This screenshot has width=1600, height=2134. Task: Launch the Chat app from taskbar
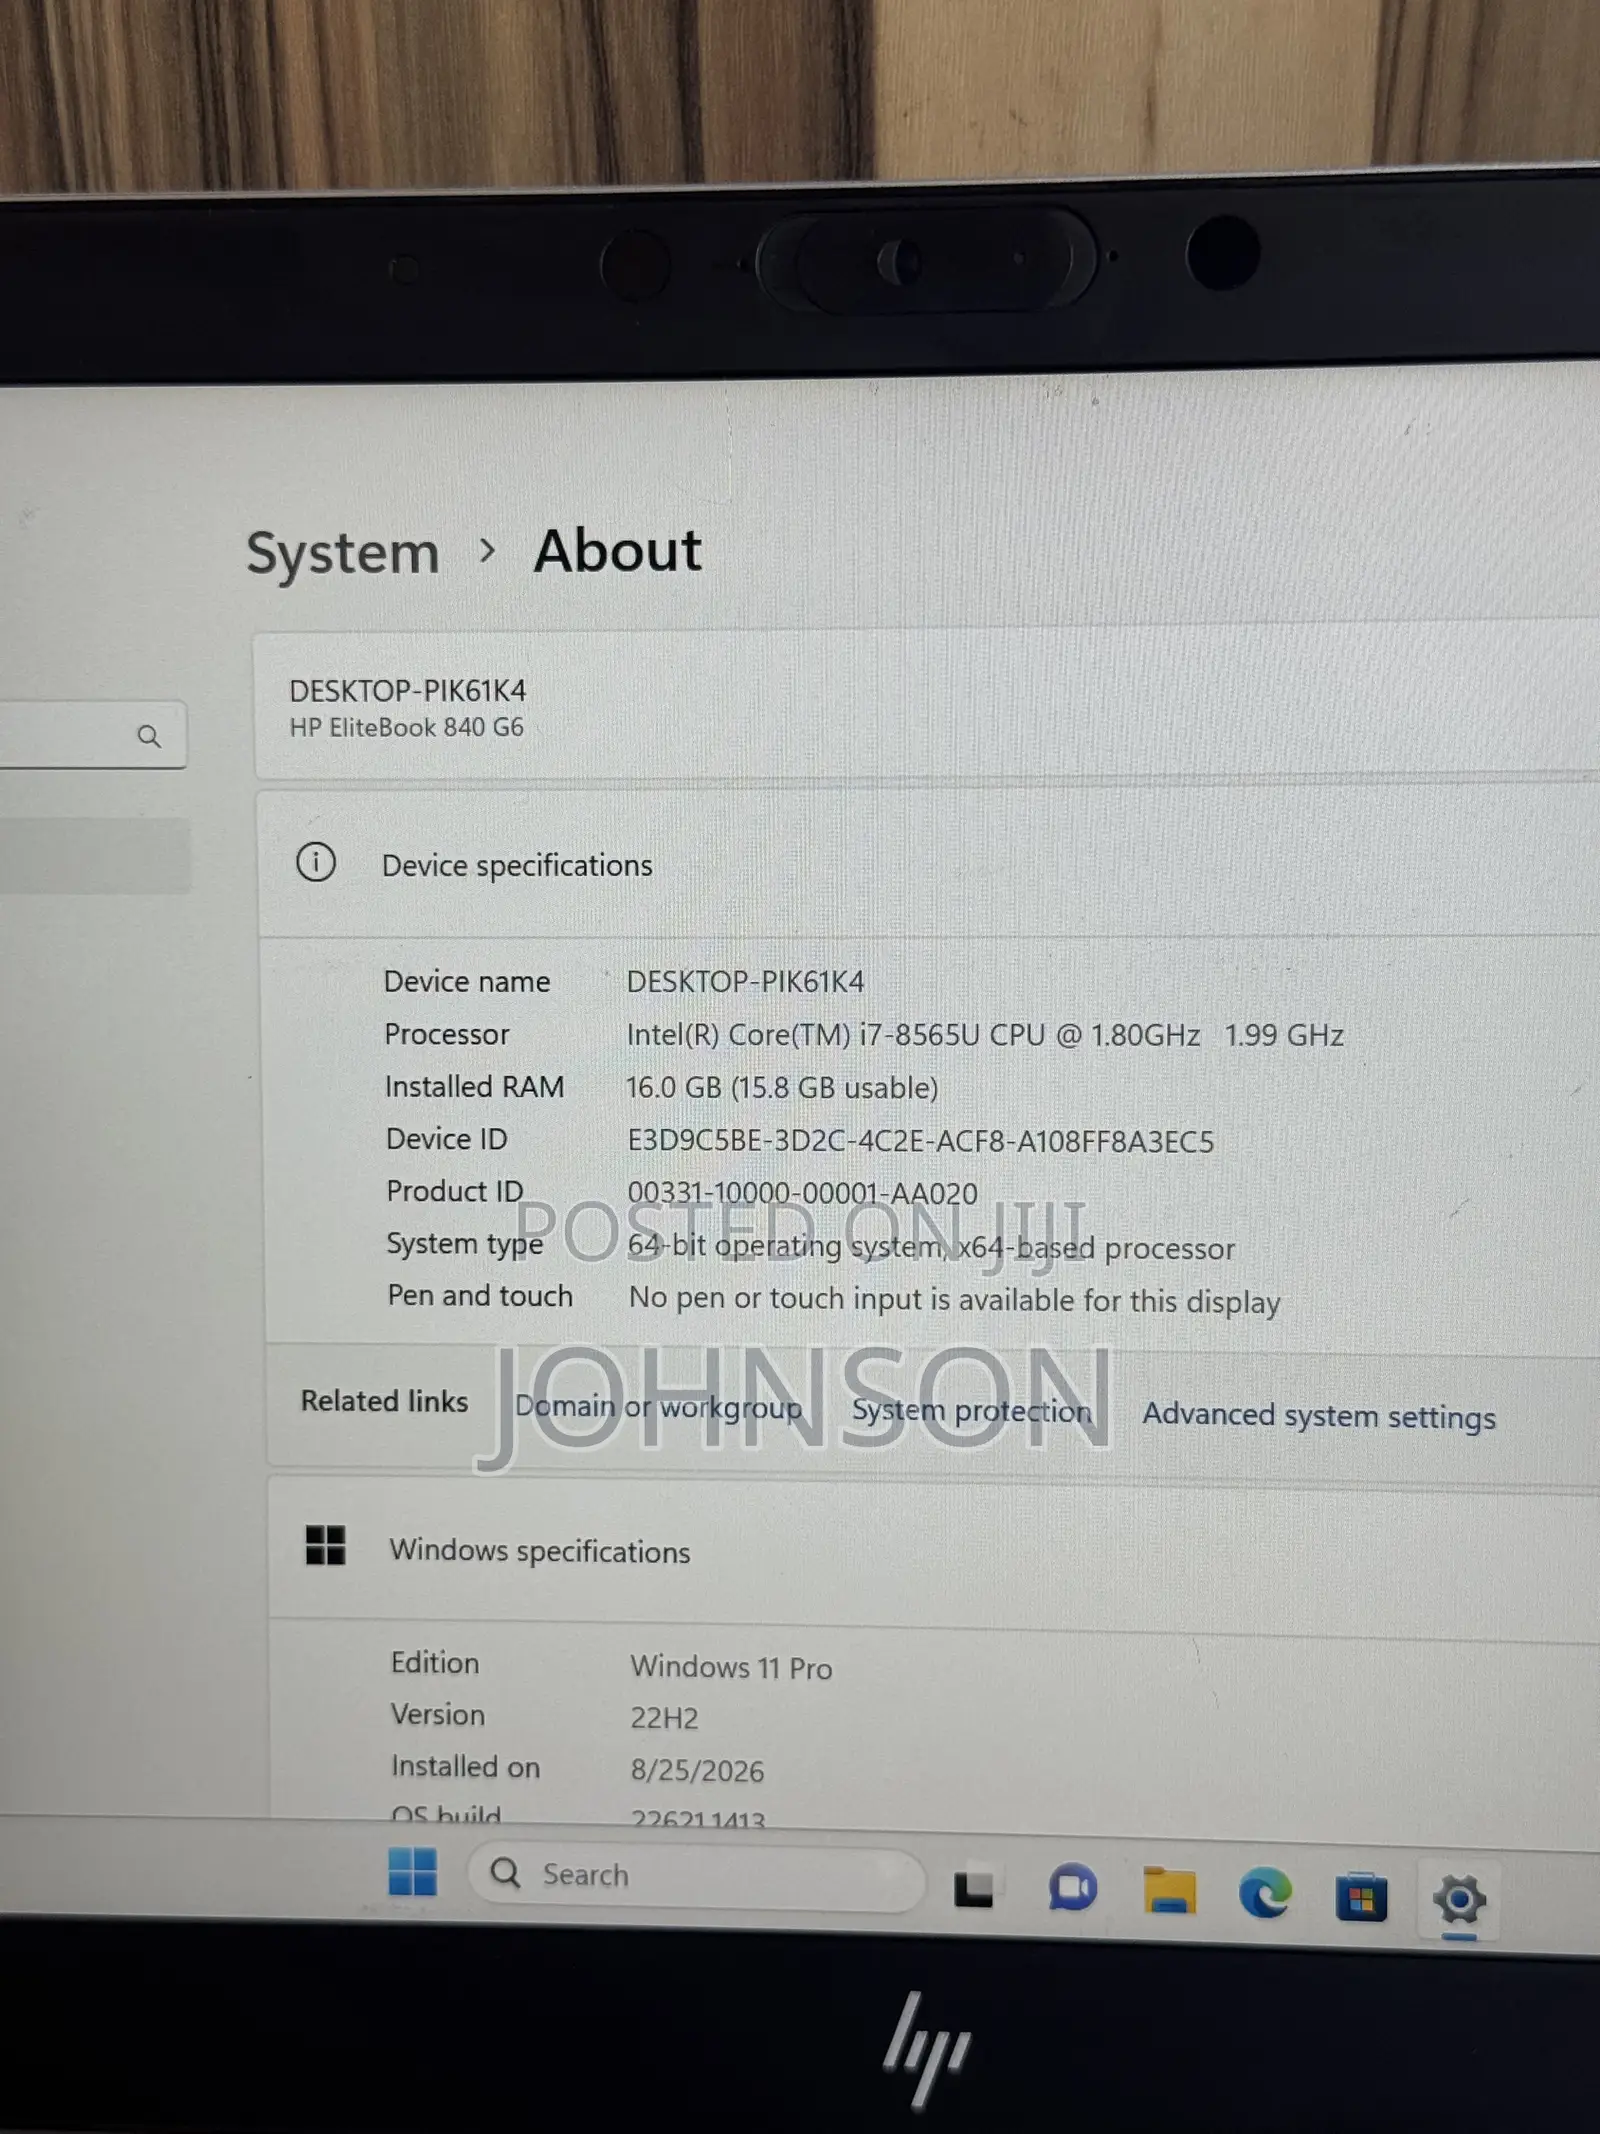point(1072,1889)
